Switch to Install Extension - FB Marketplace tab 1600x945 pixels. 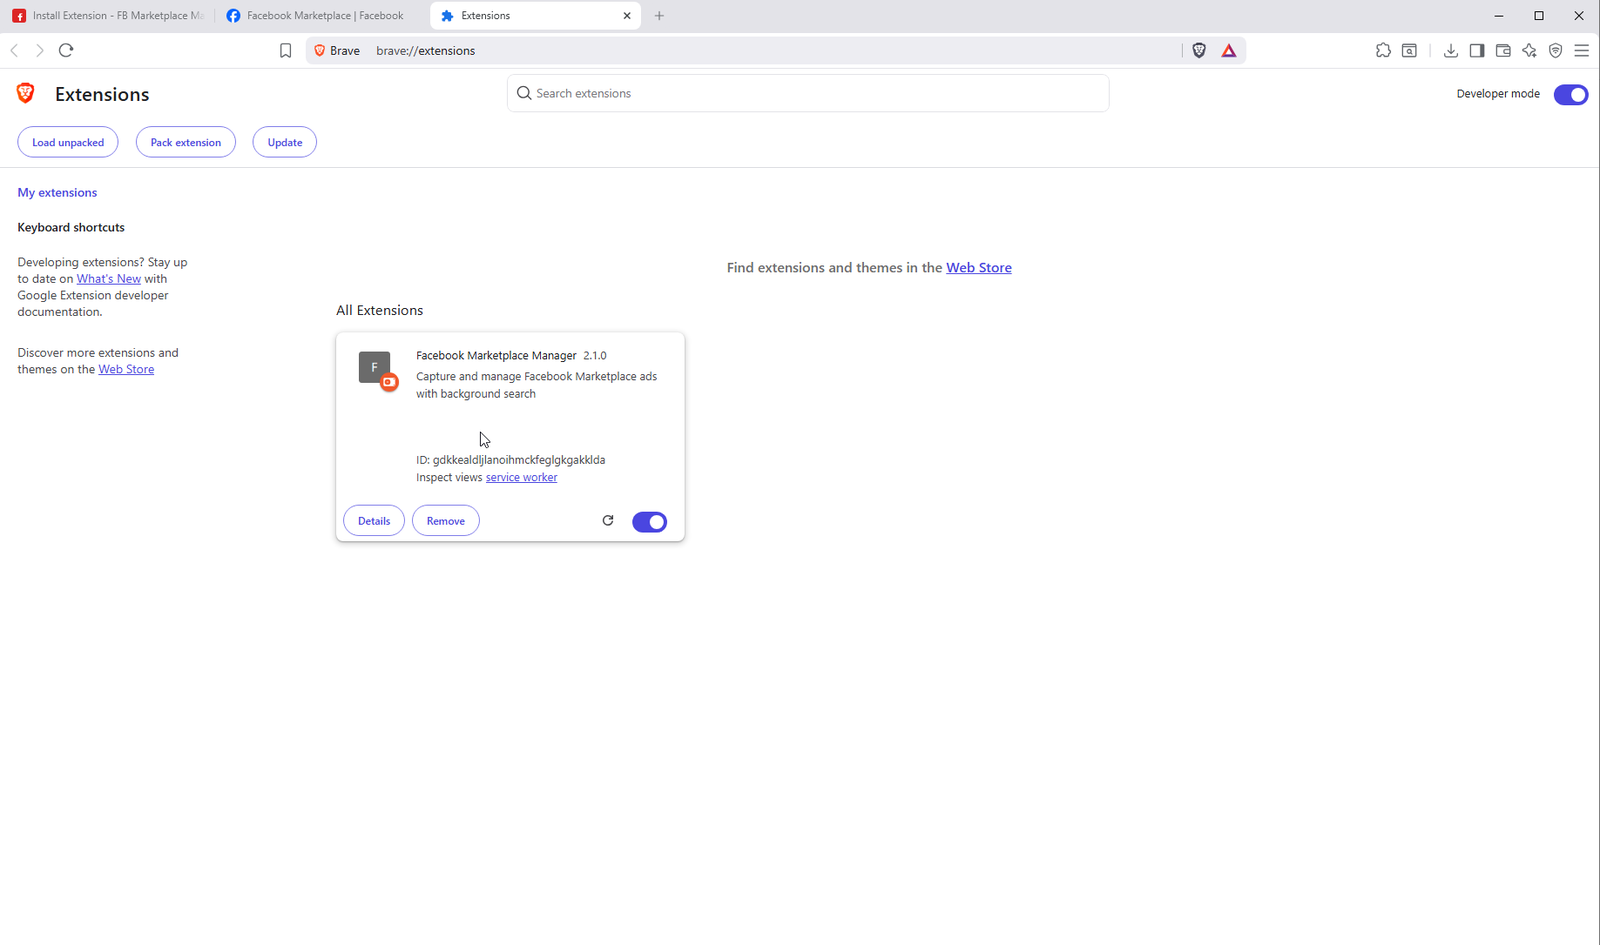pyautogui.click(x=108, y=16)
